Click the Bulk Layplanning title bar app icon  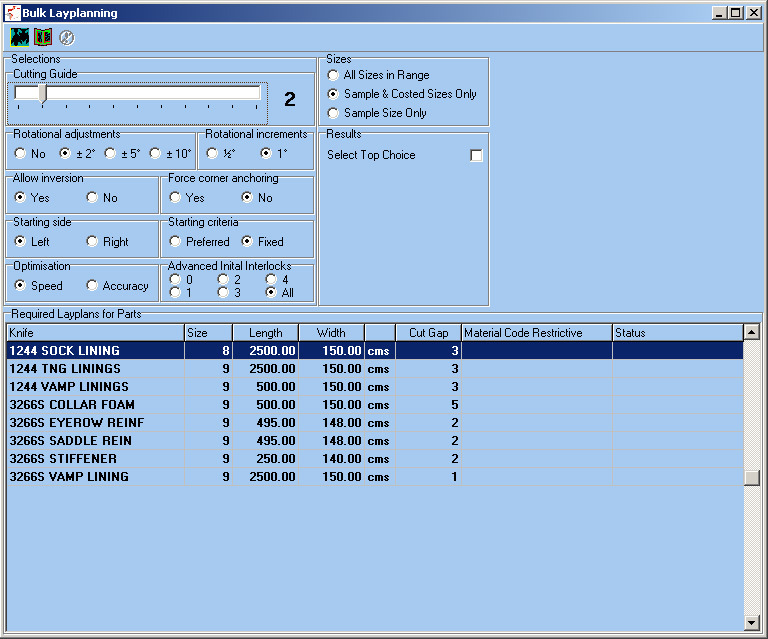tap(13, 13)
